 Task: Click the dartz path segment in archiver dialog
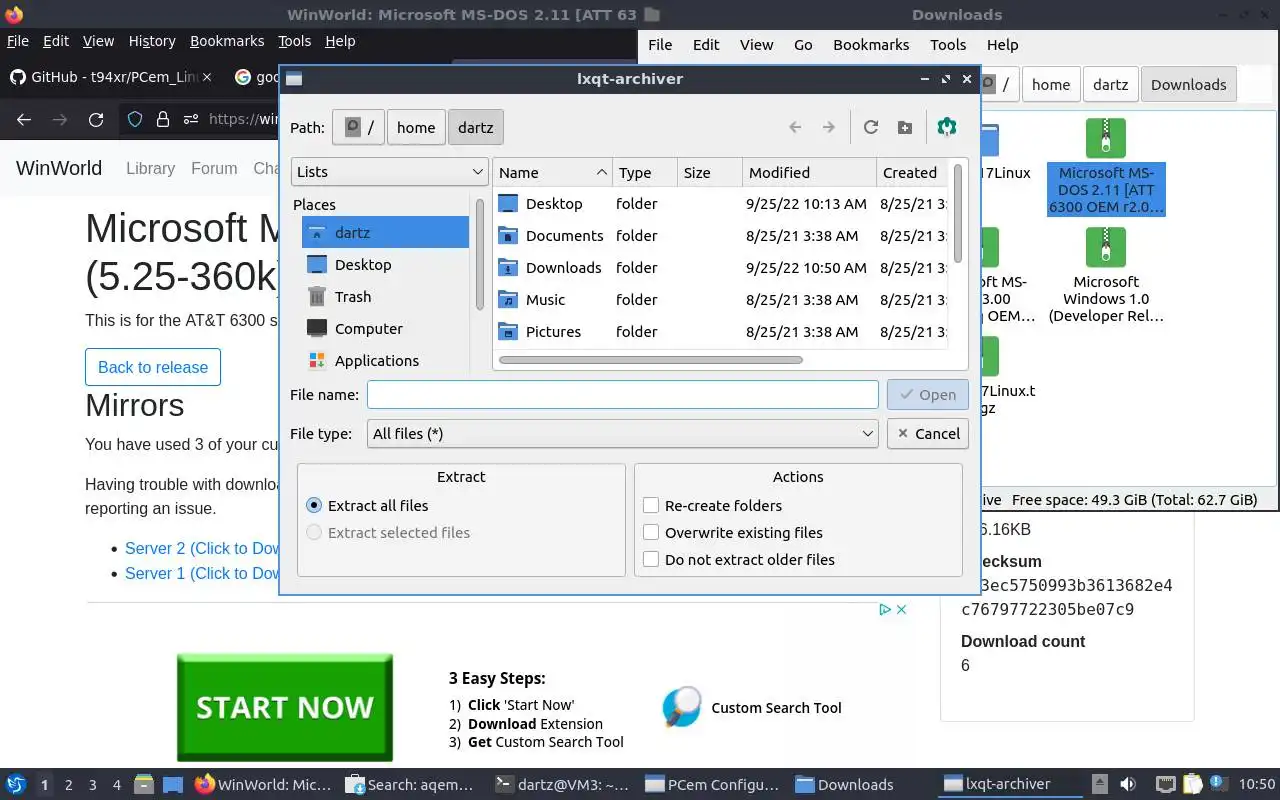click(476, 127)
